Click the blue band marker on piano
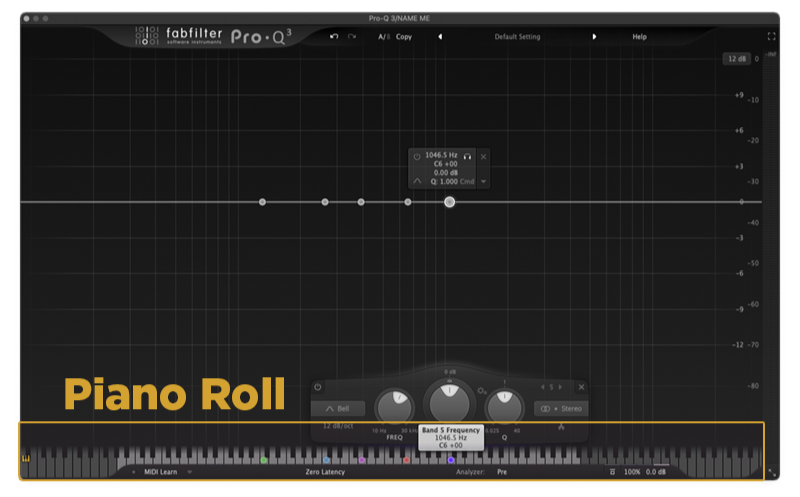 (327, 460)
